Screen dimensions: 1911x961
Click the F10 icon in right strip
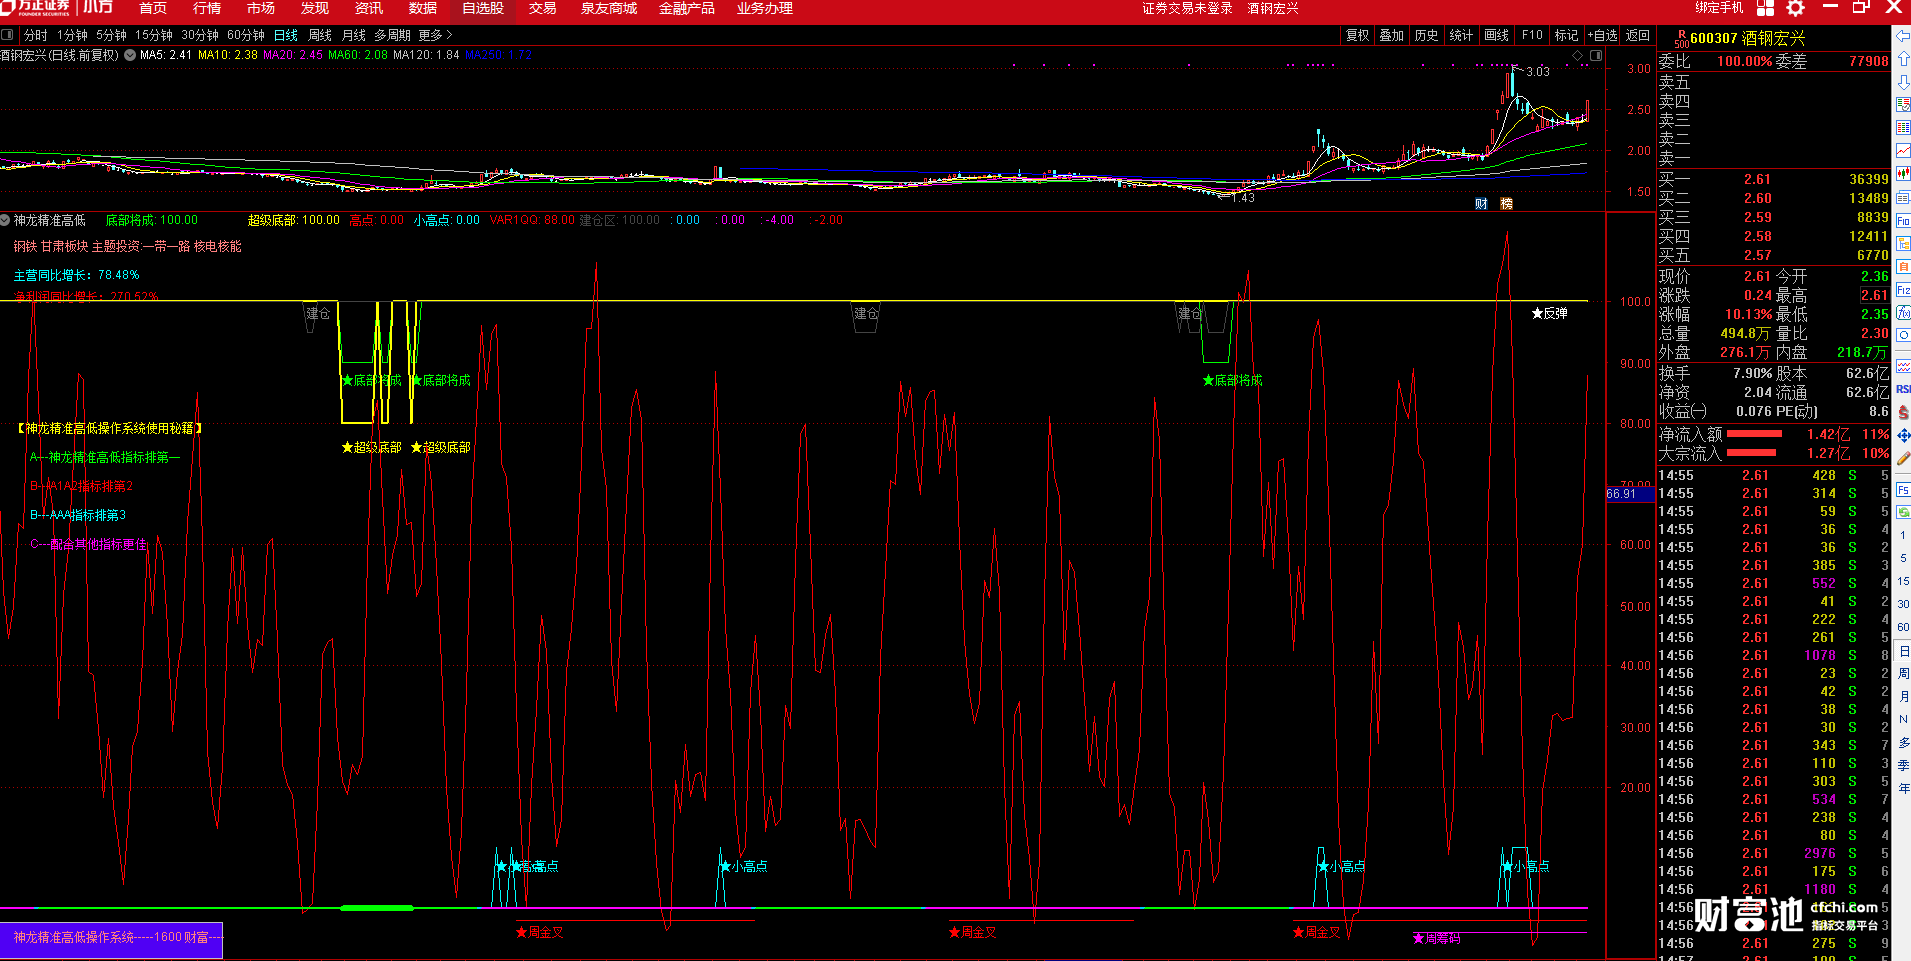pyautogui.click(x=1902, y=220)
